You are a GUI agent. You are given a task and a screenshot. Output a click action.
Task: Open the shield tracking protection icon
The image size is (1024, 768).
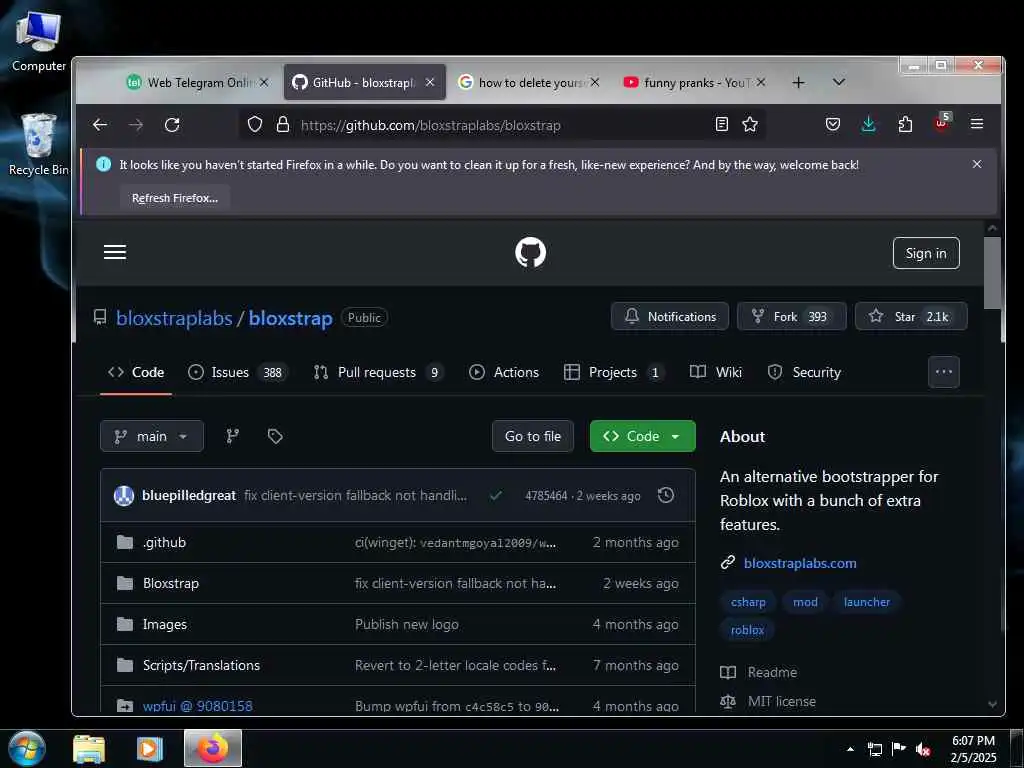pyautogui.click(x=255, y=125)
